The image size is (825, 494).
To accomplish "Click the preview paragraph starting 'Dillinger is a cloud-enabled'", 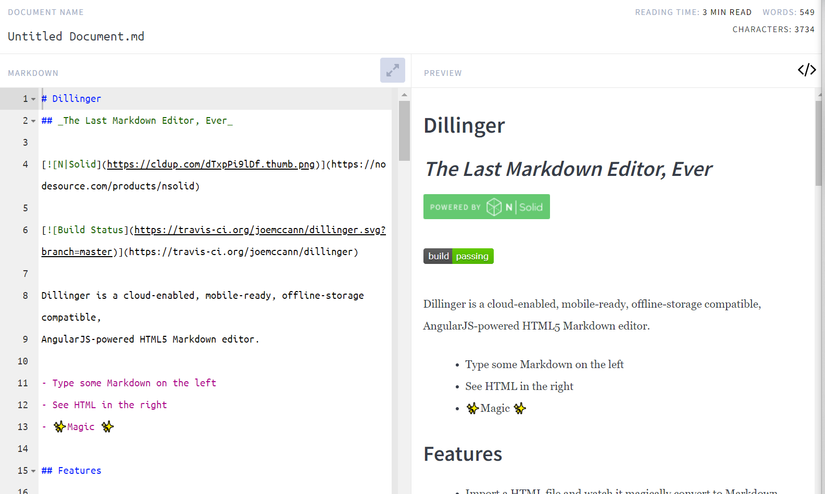I will (x=592, y=315).
